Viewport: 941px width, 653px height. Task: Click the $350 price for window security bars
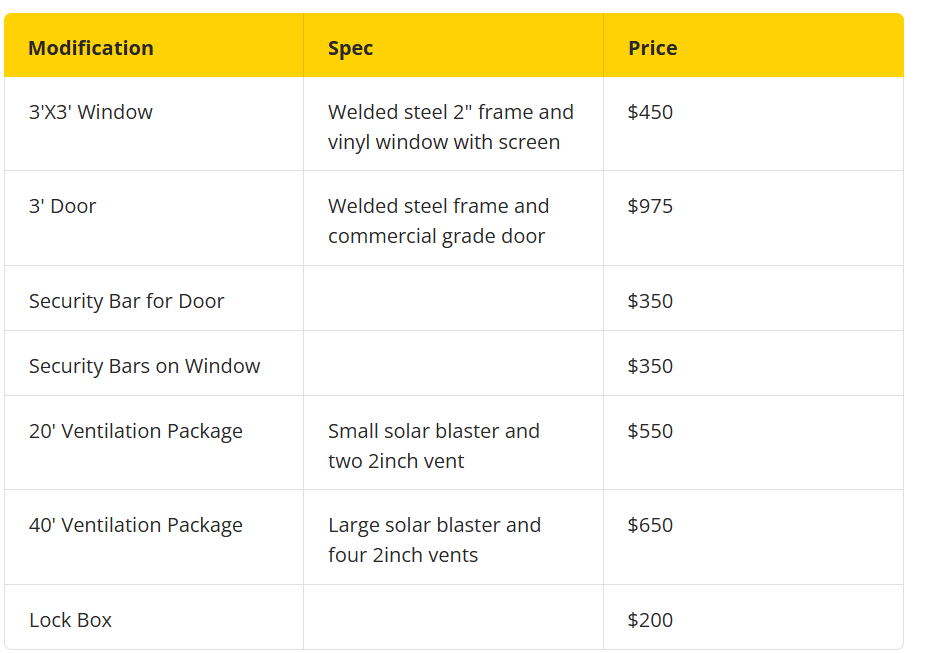(x=650, y=366)
